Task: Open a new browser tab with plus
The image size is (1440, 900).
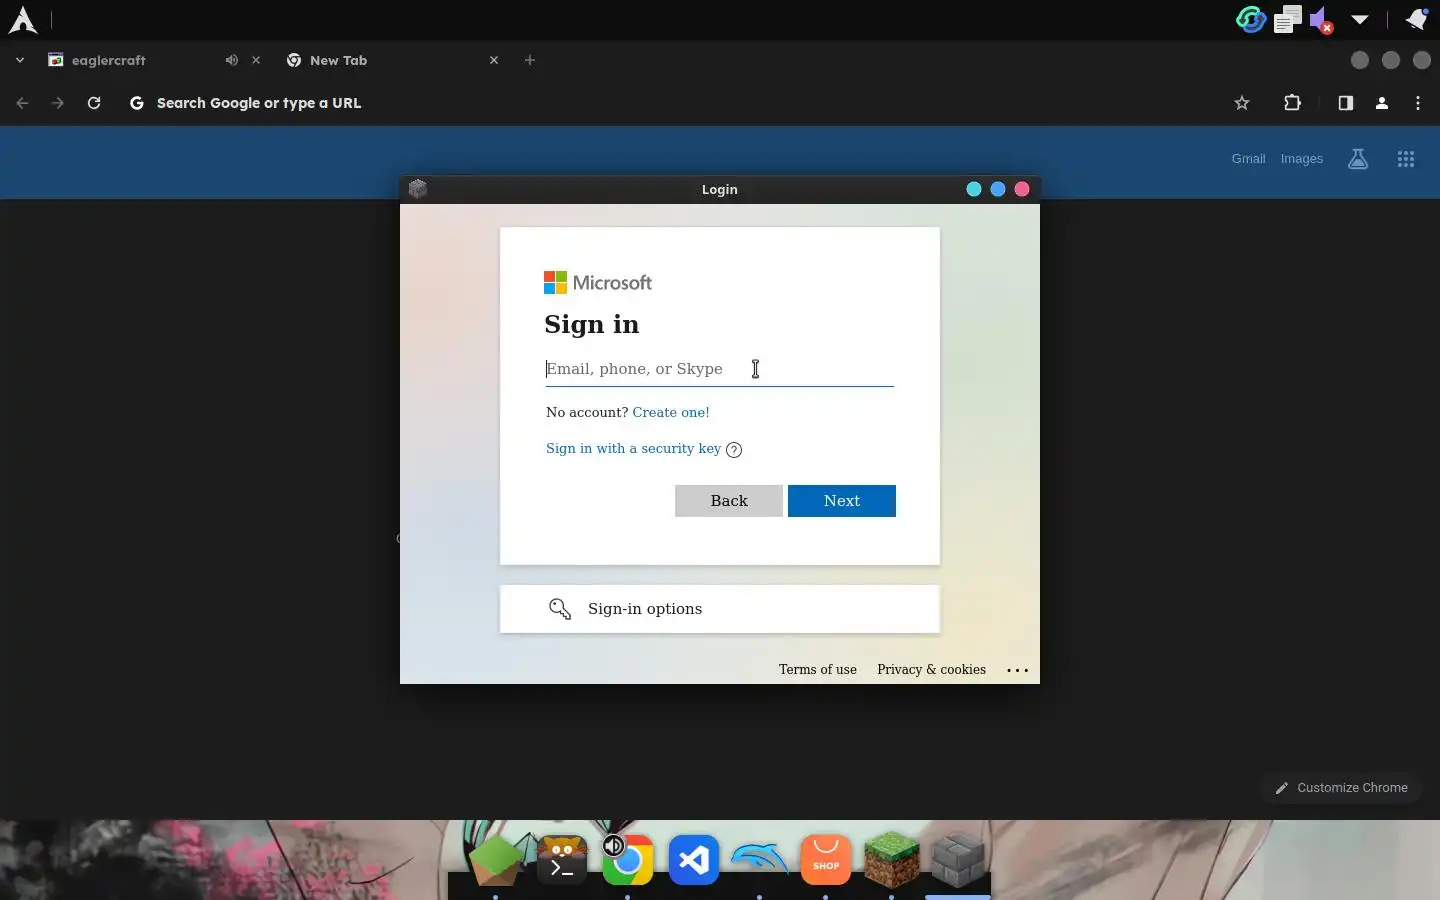Action: pos(530,60)
